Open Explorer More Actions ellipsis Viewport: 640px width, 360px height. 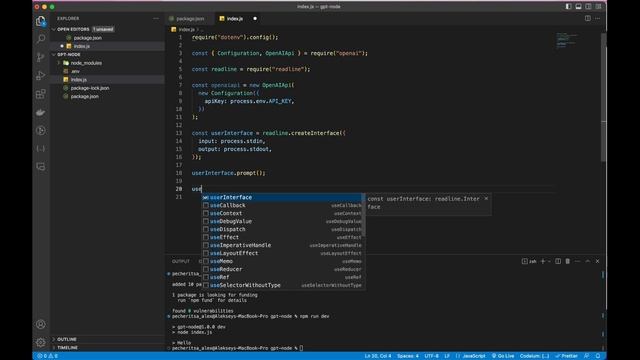click(156, 18)
